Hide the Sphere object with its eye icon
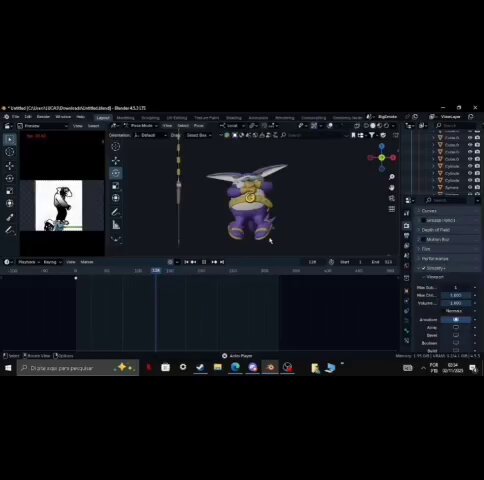Viewport: 484px width, 480px height. tap(470, 188)
